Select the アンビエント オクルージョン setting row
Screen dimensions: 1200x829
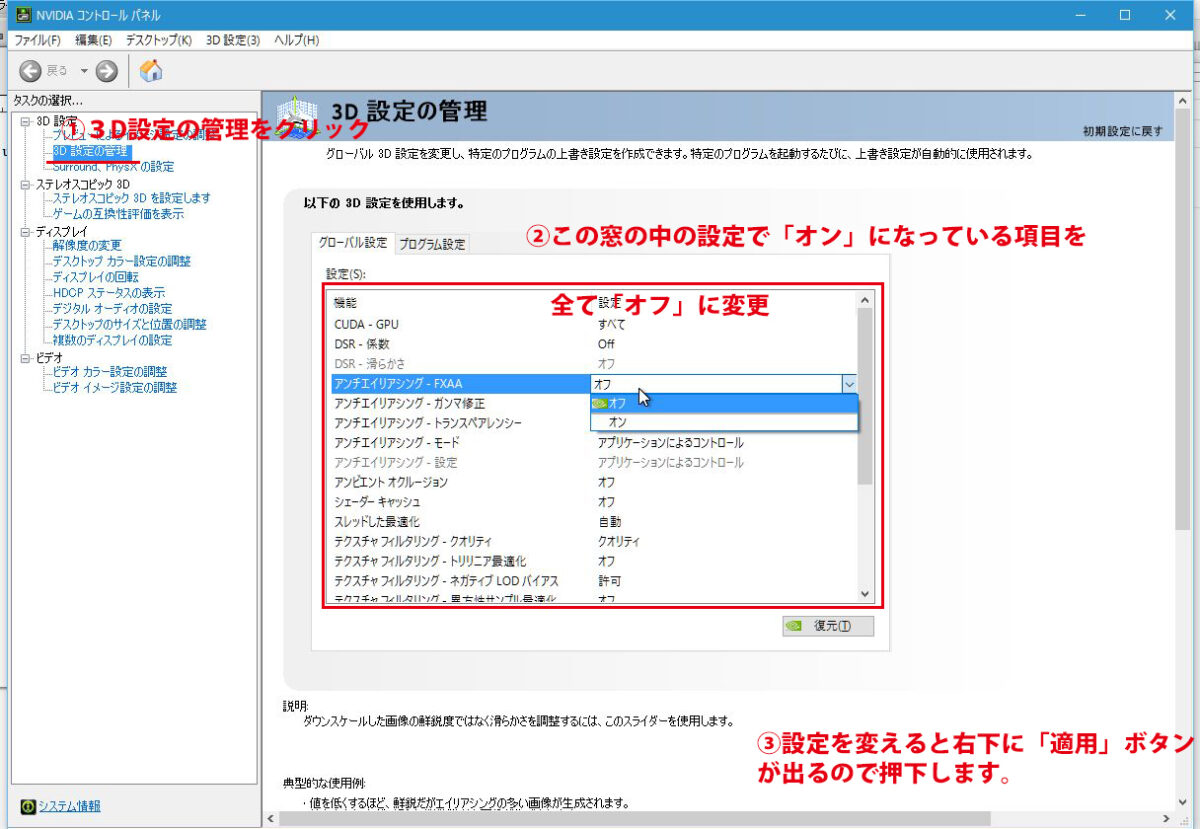391,482
